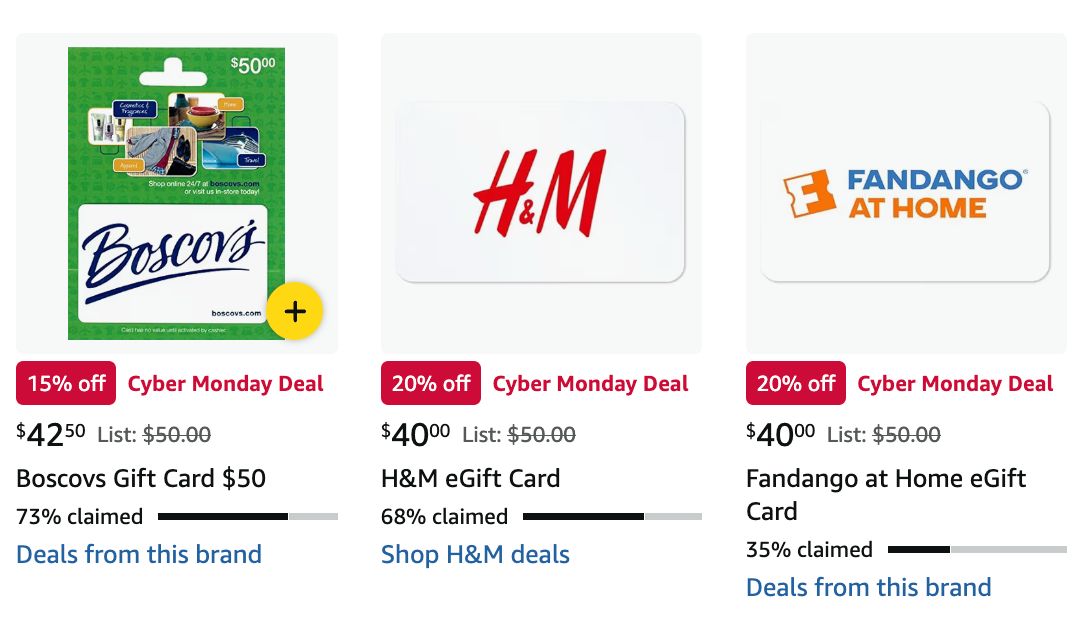Click the Boscovs Gift Card $50 title
This screenshot has width=1090, height=620.
click(x=141, y=478)
